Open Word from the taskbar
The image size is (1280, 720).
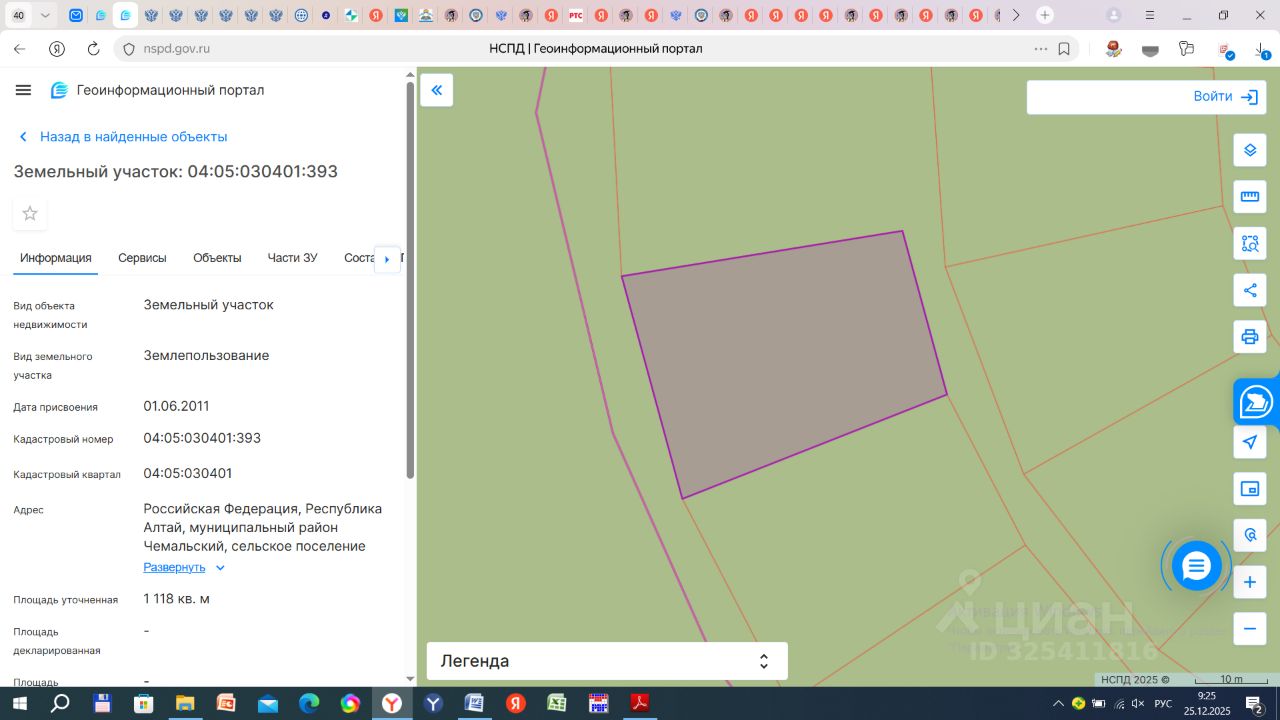(x=473, y=703)
